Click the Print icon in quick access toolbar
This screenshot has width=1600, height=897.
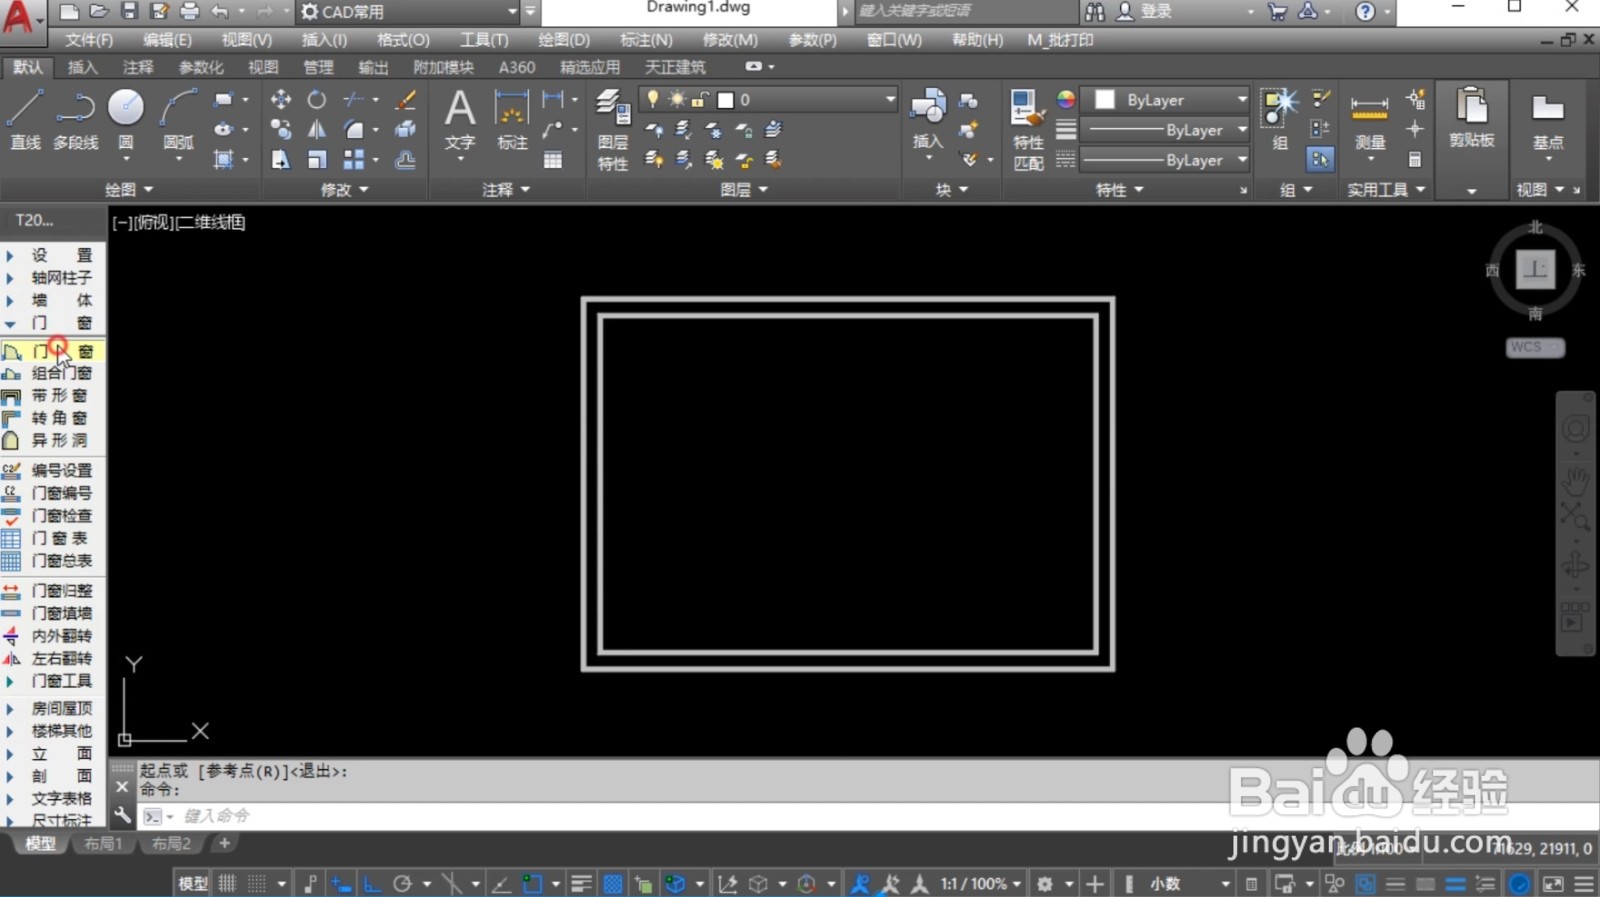(189, 12)
